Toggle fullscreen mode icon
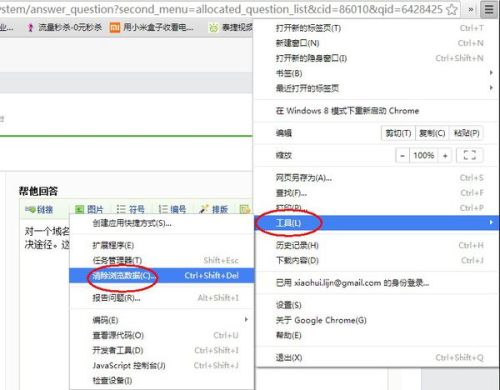 [470, 155]
